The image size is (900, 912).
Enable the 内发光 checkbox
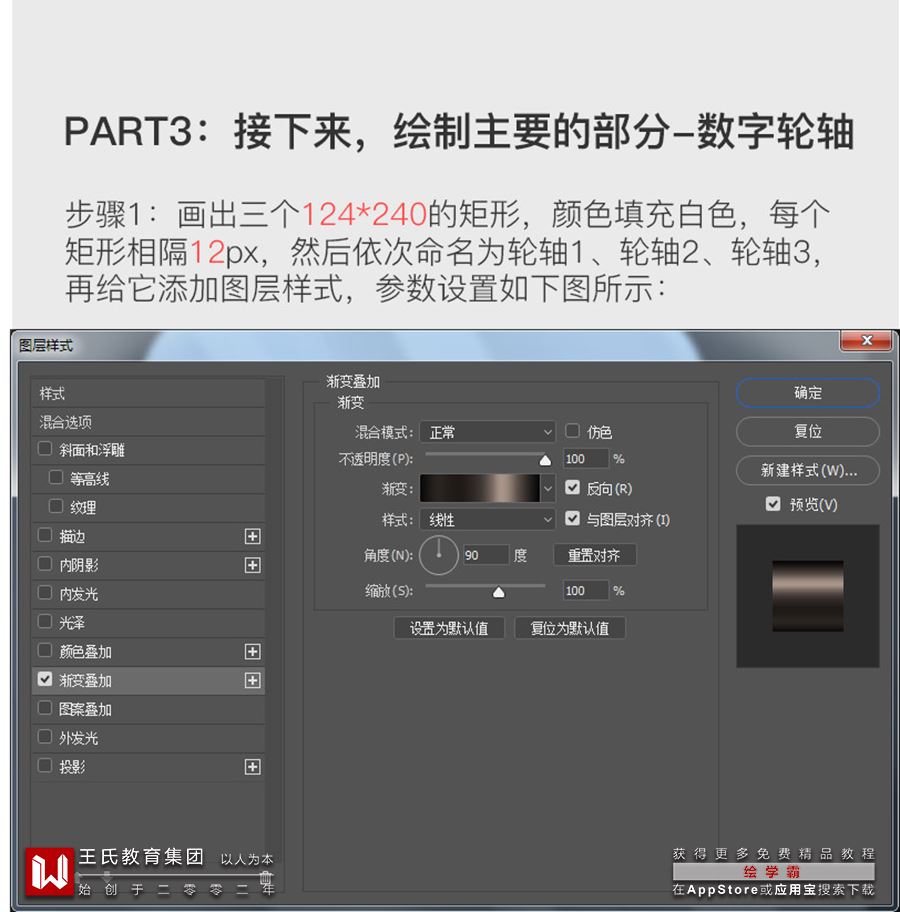tap(45, 592)
